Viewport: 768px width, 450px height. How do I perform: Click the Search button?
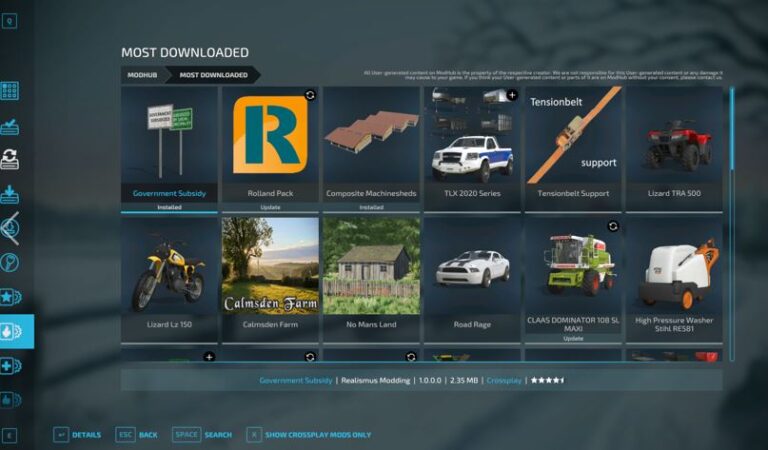(202, 435)
